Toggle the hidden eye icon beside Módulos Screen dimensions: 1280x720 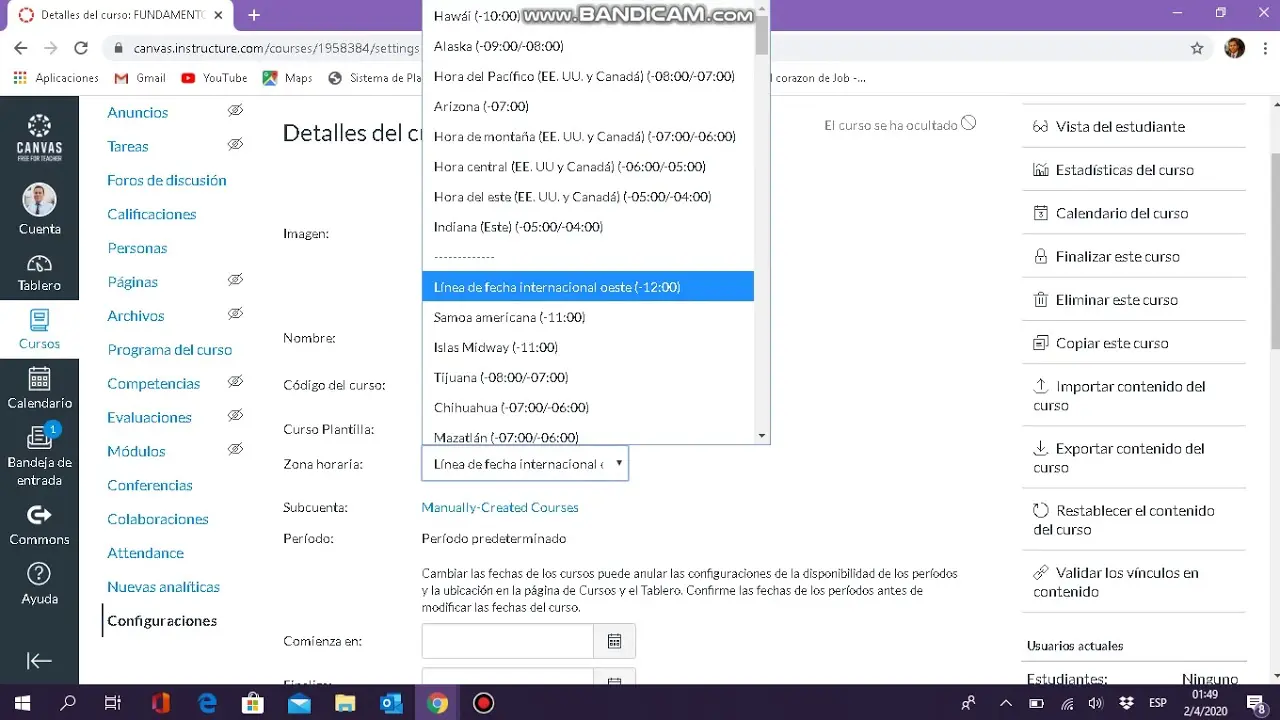click(x=235, y=450)
